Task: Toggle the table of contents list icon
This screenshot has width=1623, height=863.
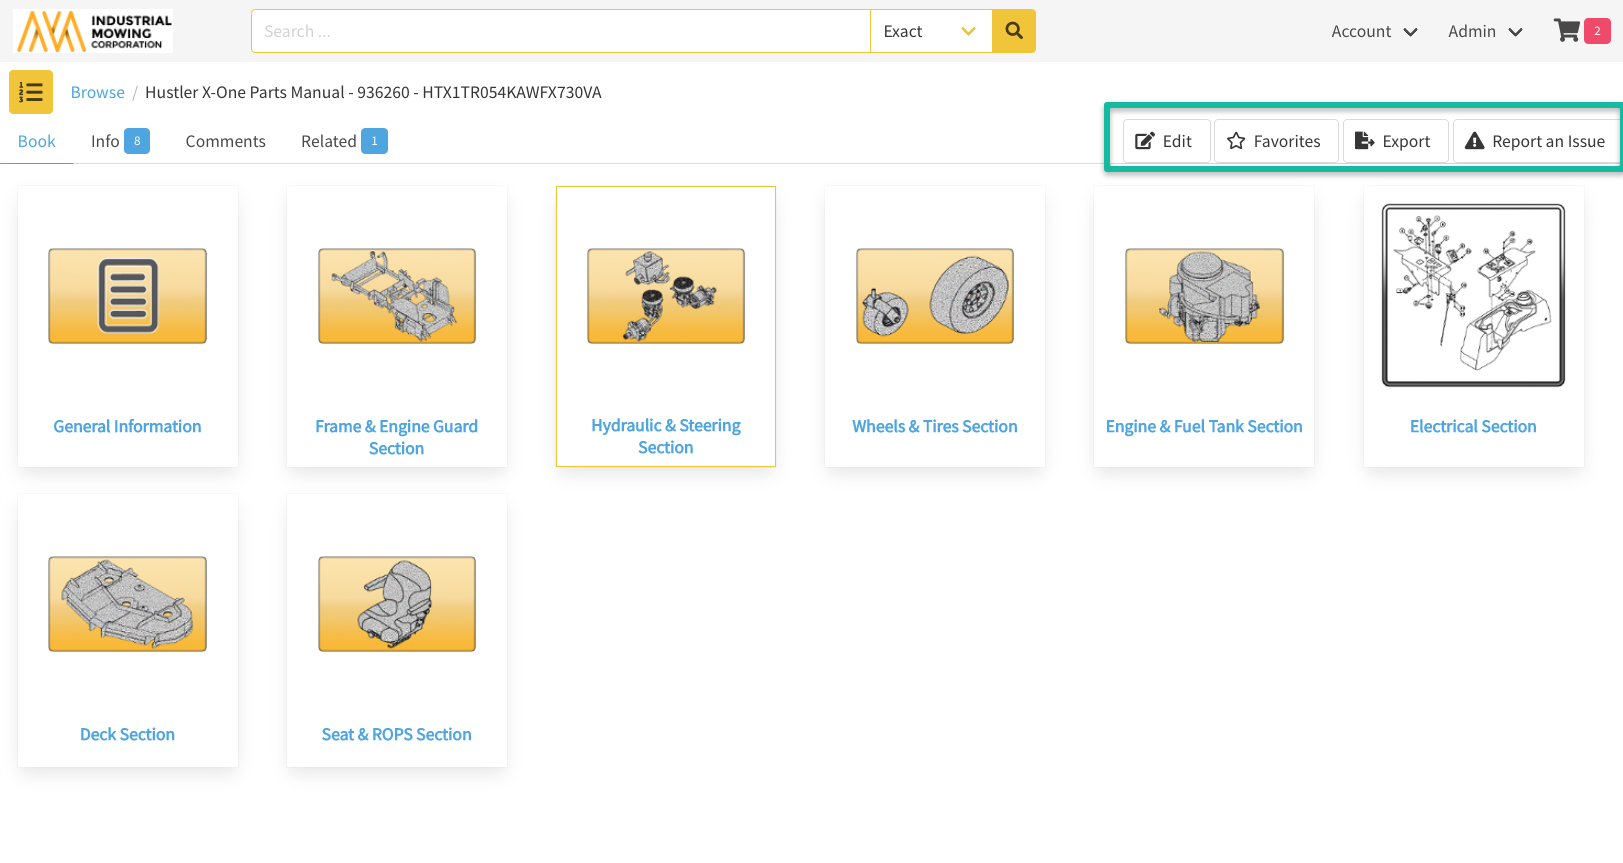Action: tap(31, 92)
